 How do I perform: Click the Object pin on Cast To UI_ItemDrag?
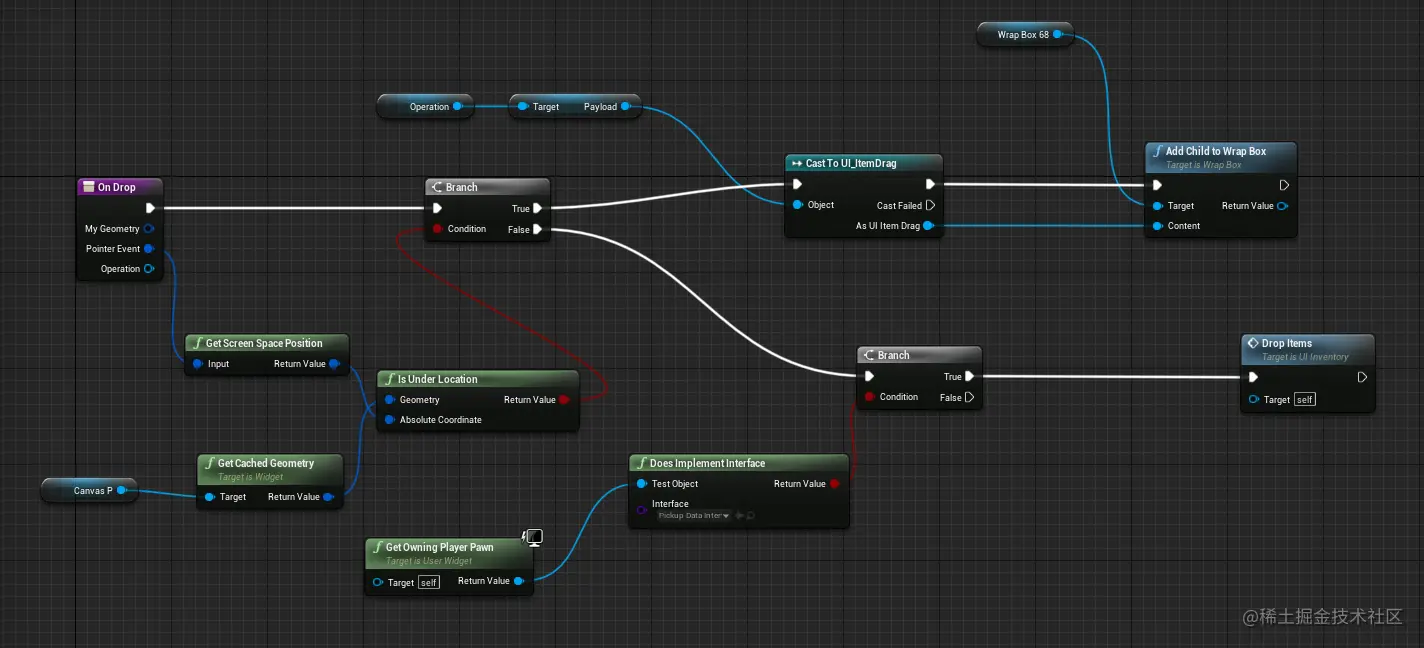click(797, 205)
